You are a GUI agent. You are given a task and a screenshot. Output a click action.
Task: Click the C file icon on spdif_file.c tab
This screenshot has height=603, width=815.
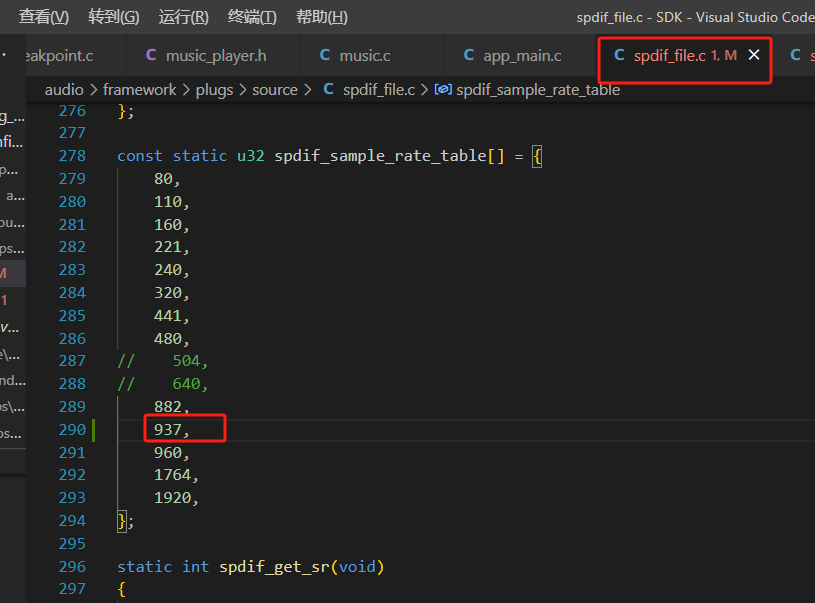619,55
